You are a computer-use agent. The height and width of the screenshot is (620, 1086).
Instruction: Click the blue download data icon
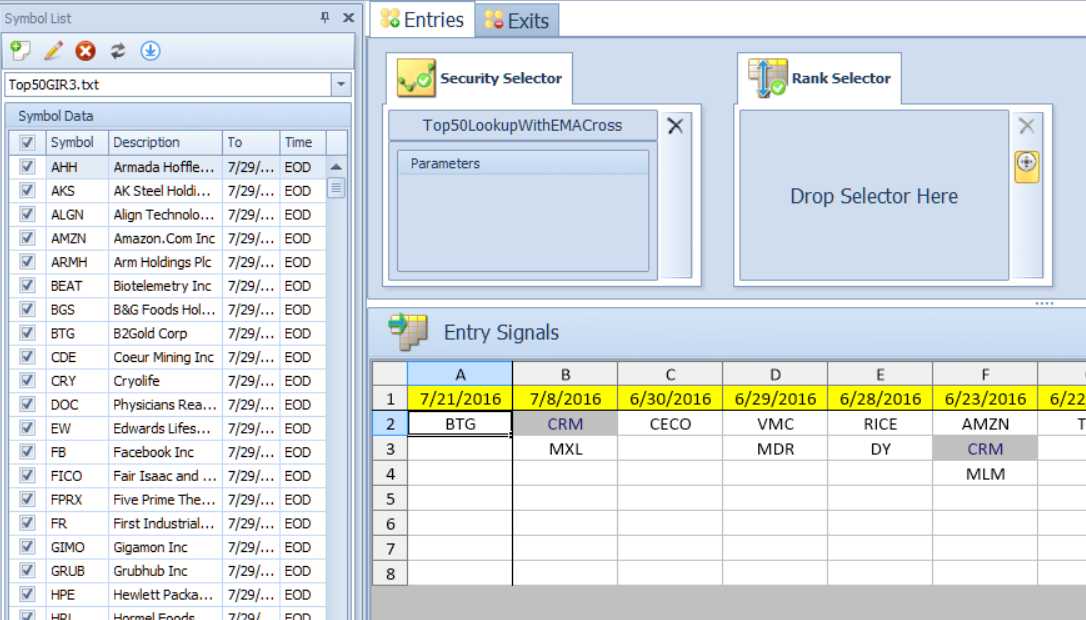click(150, 51)
